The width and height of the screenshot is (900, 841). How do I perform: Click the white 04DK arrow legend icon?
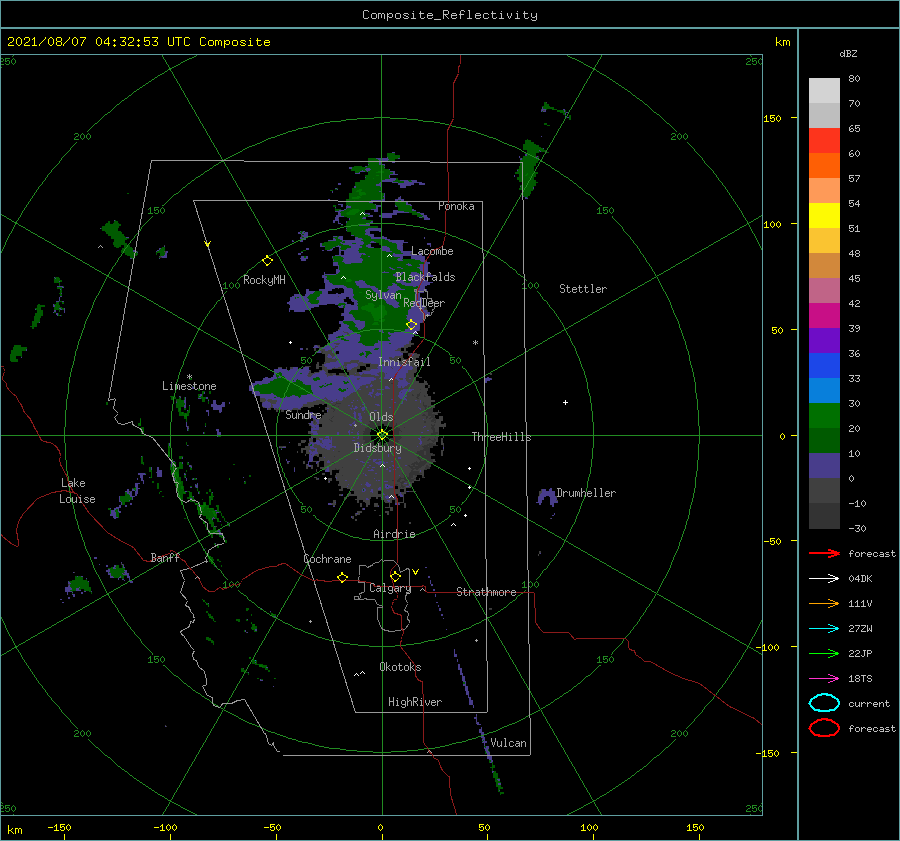pos(824,579)
